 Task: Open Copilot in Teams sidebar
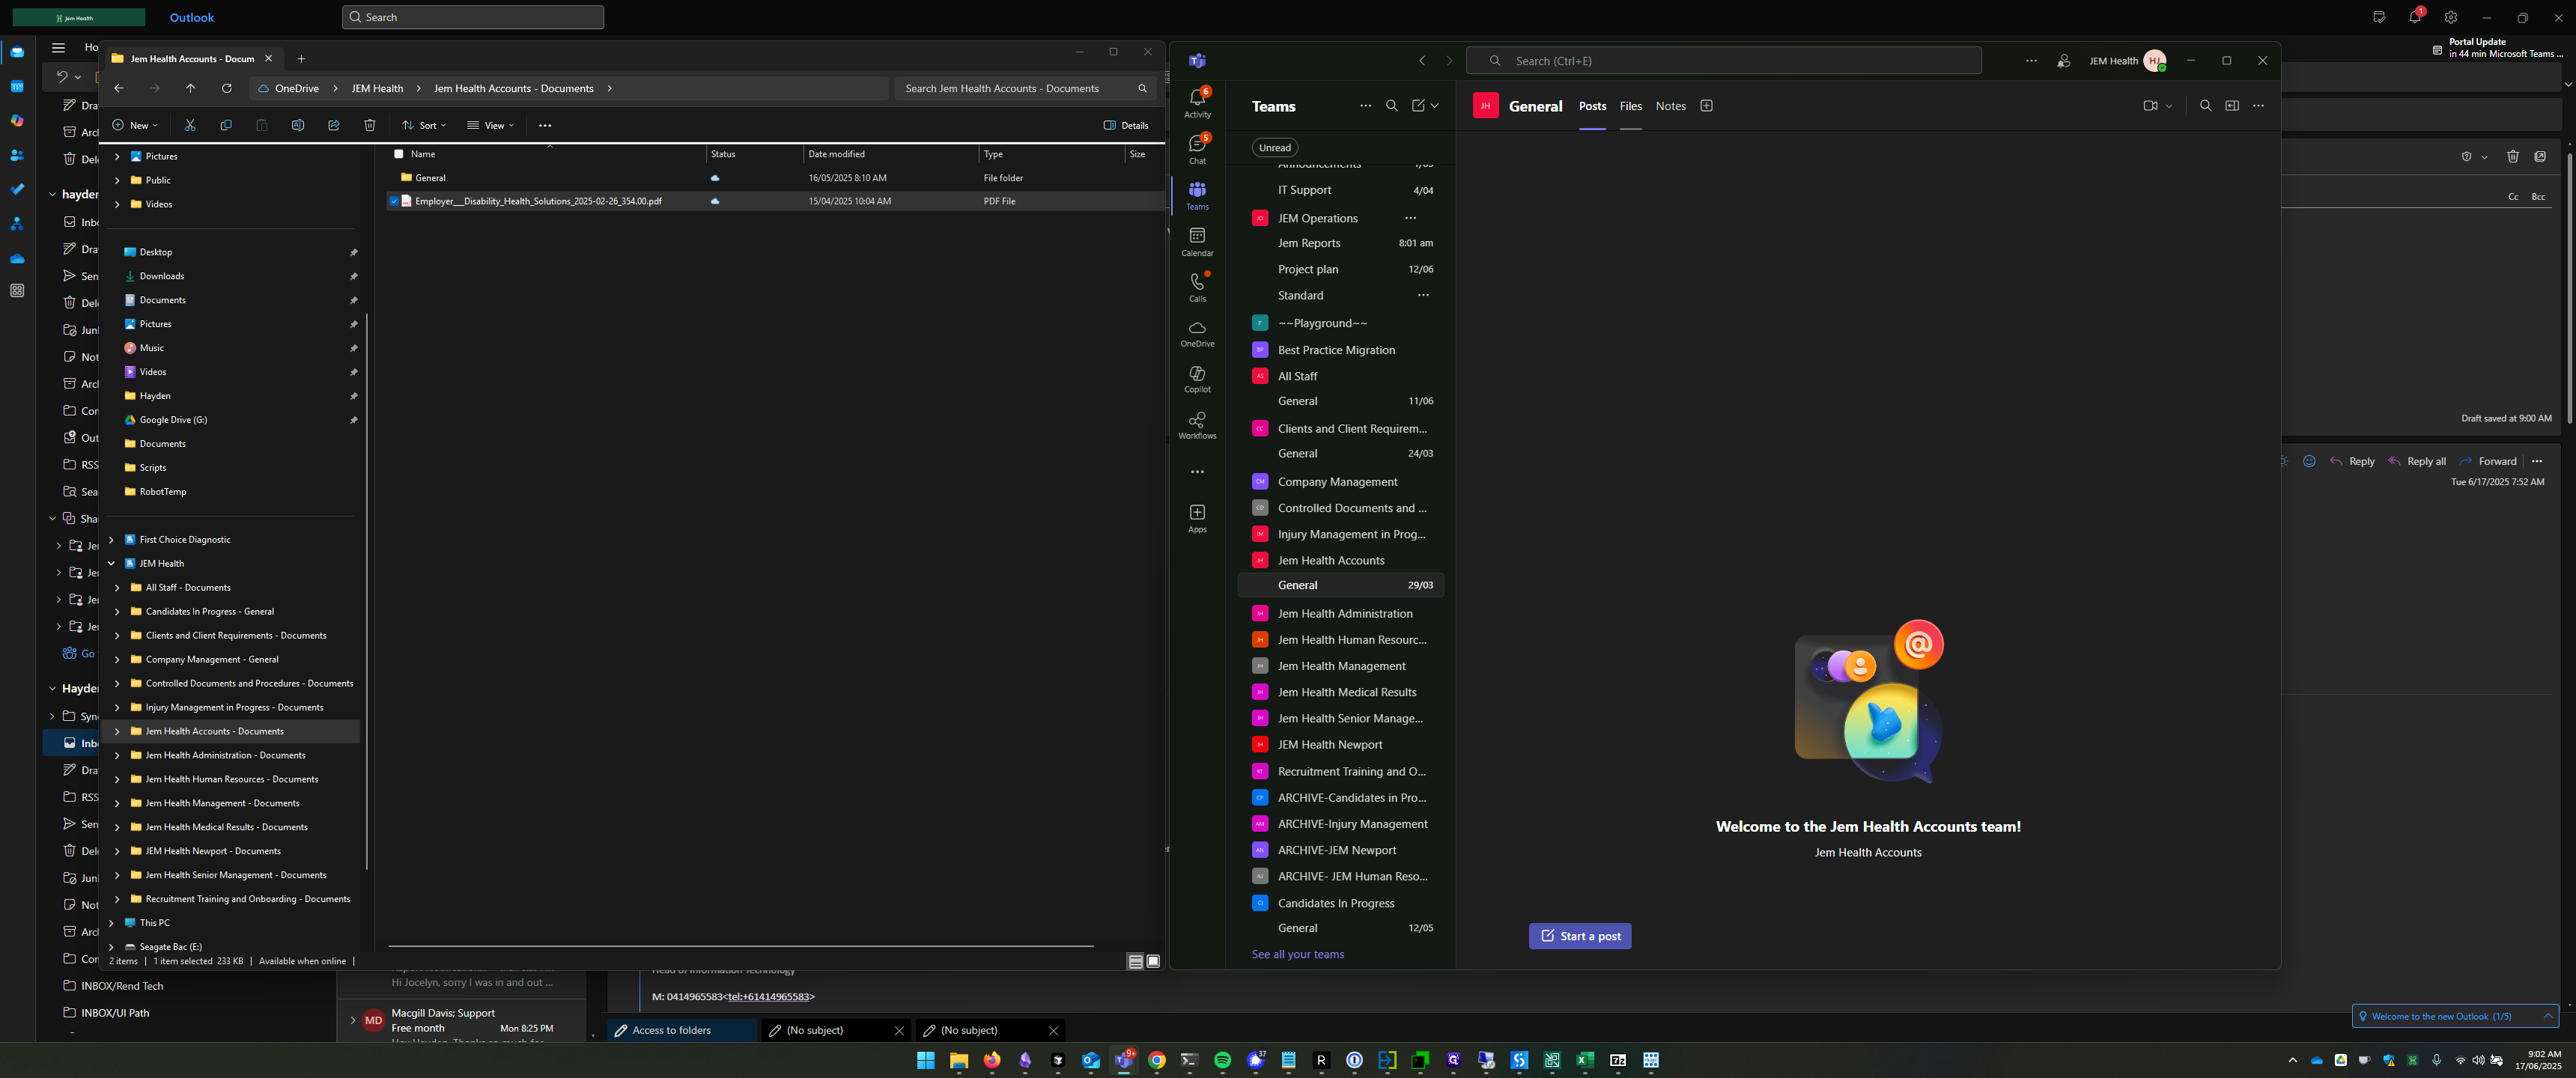click(1197, 379)
